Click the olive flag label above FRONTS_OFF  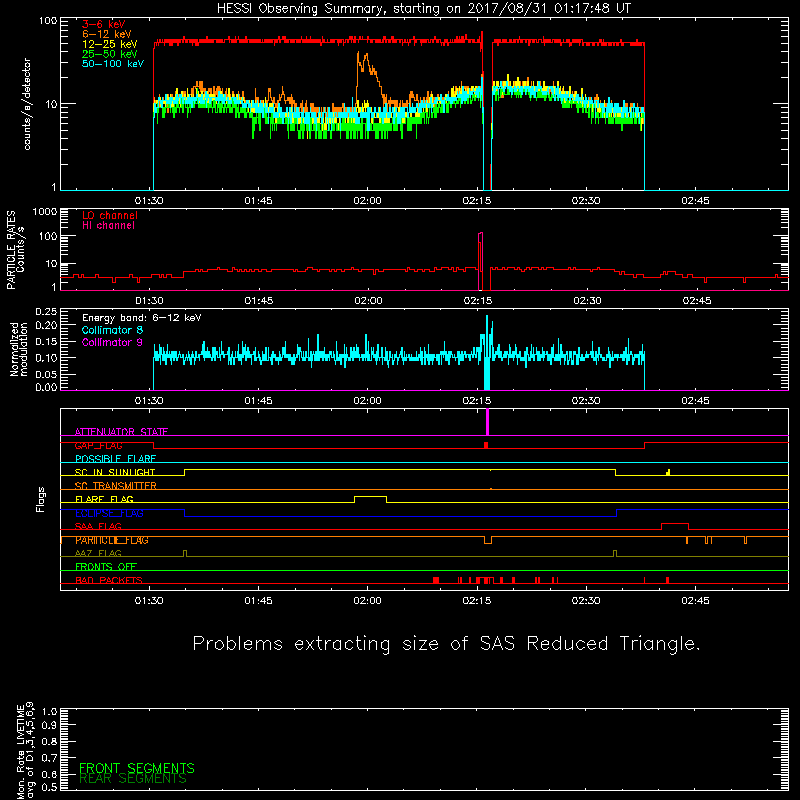98,554
